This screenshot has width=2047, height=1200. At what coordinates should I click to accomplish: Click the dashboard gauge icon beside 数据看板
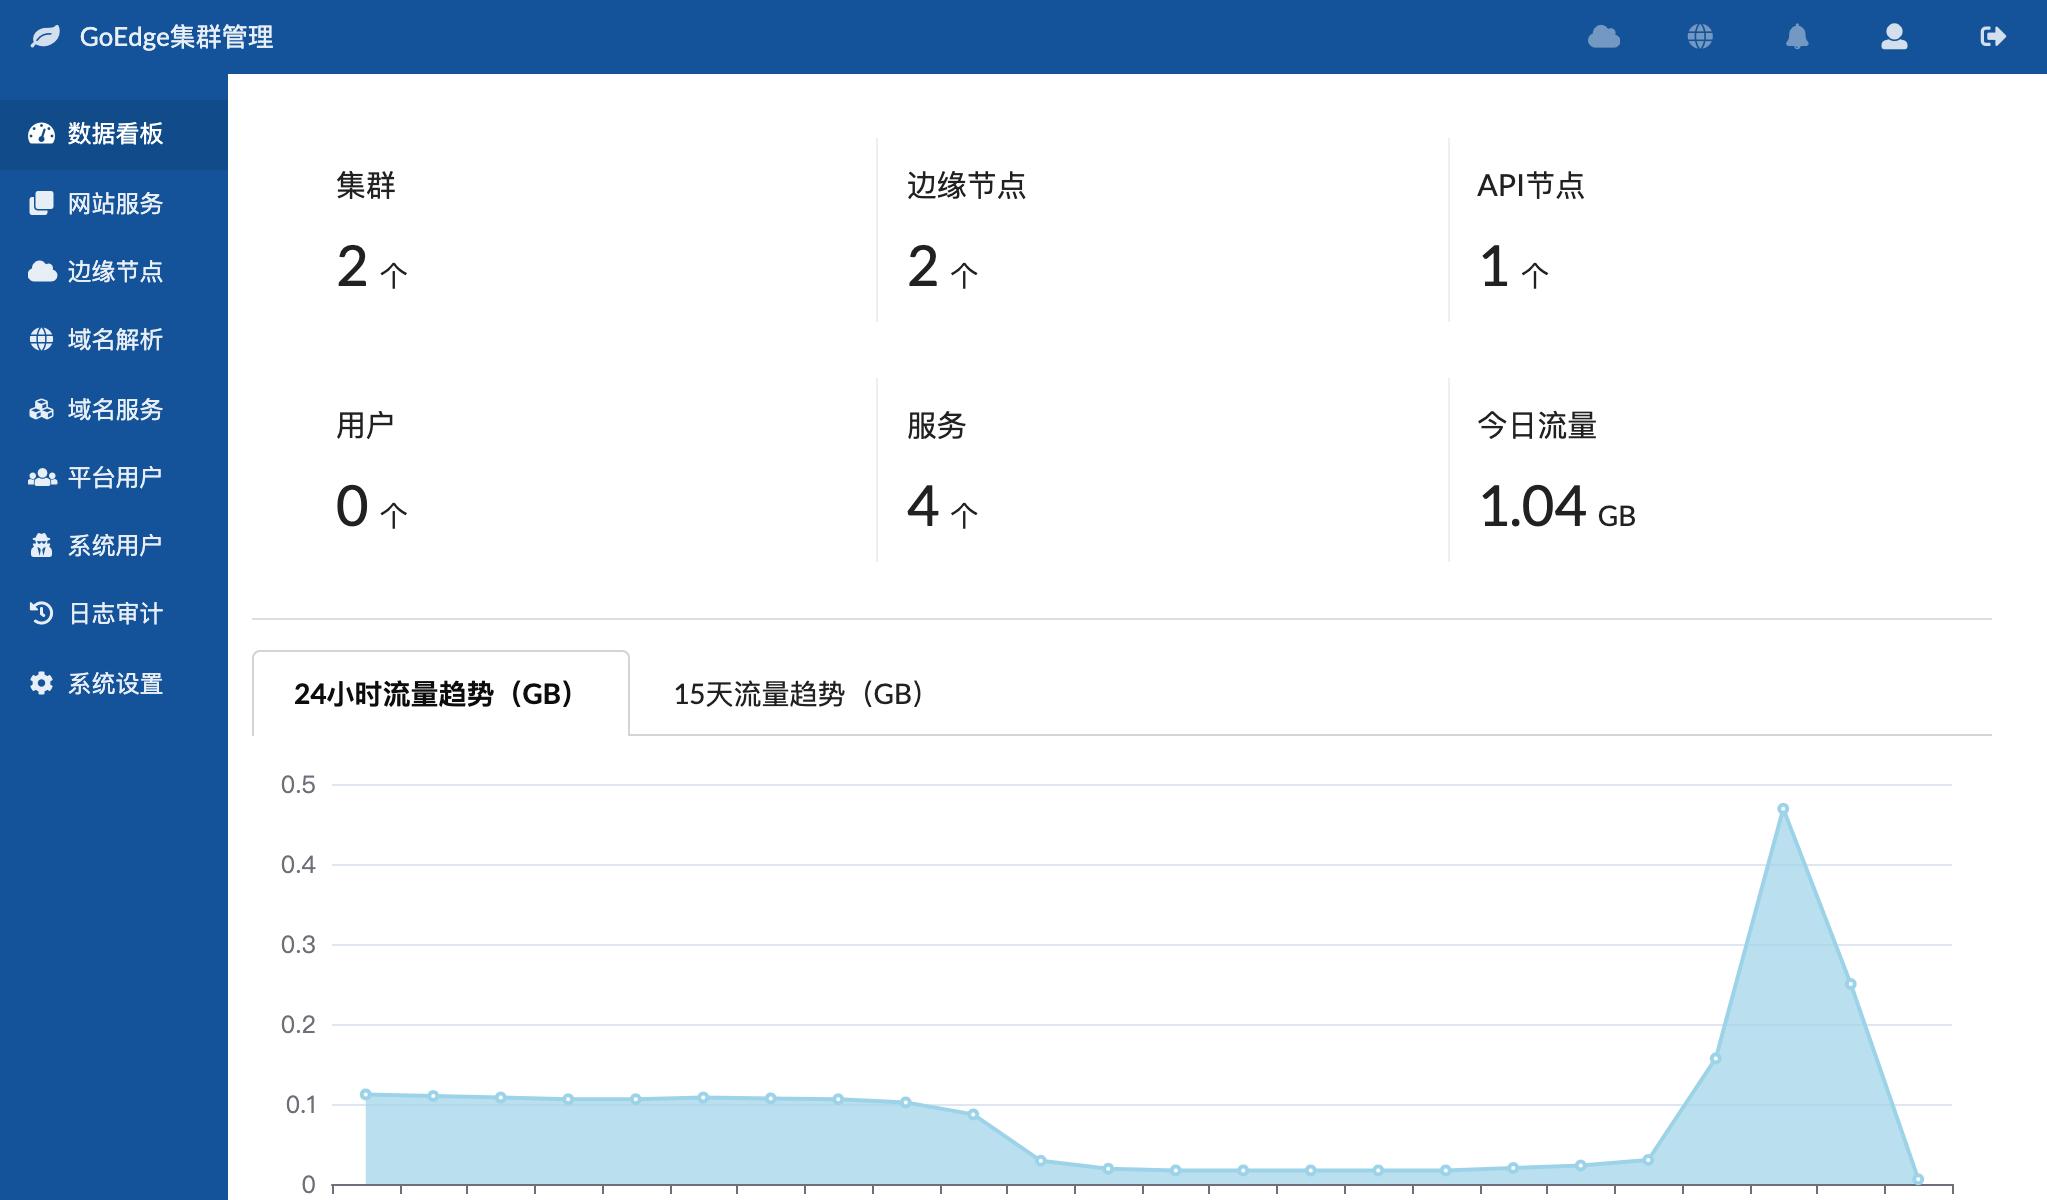pyautogui.click(x=41, y=134)
